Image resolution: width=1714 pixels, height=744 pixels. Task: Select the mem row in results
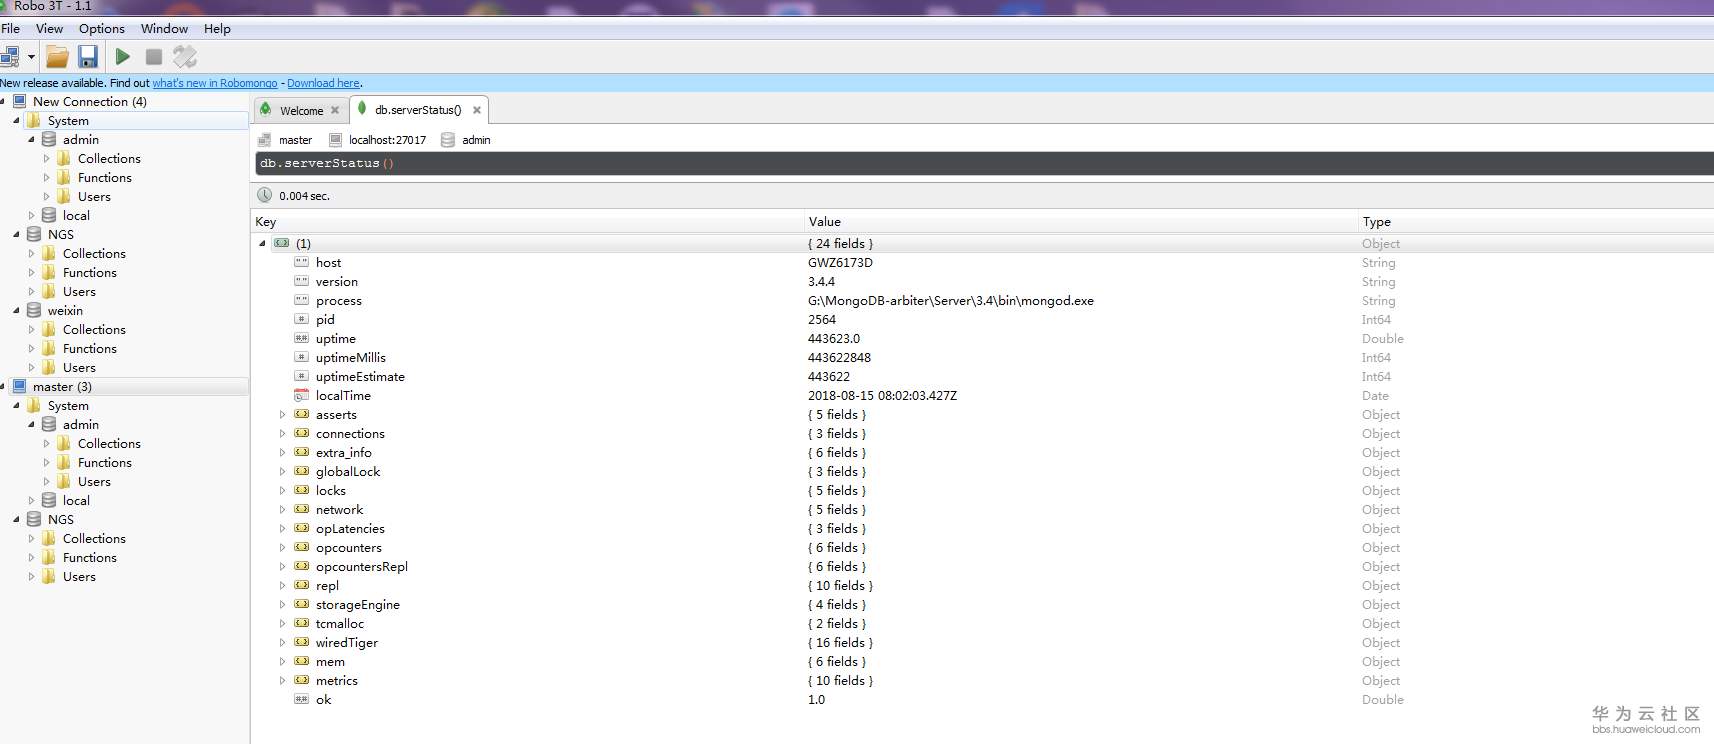pyautogui.click(x=982, y=661)
